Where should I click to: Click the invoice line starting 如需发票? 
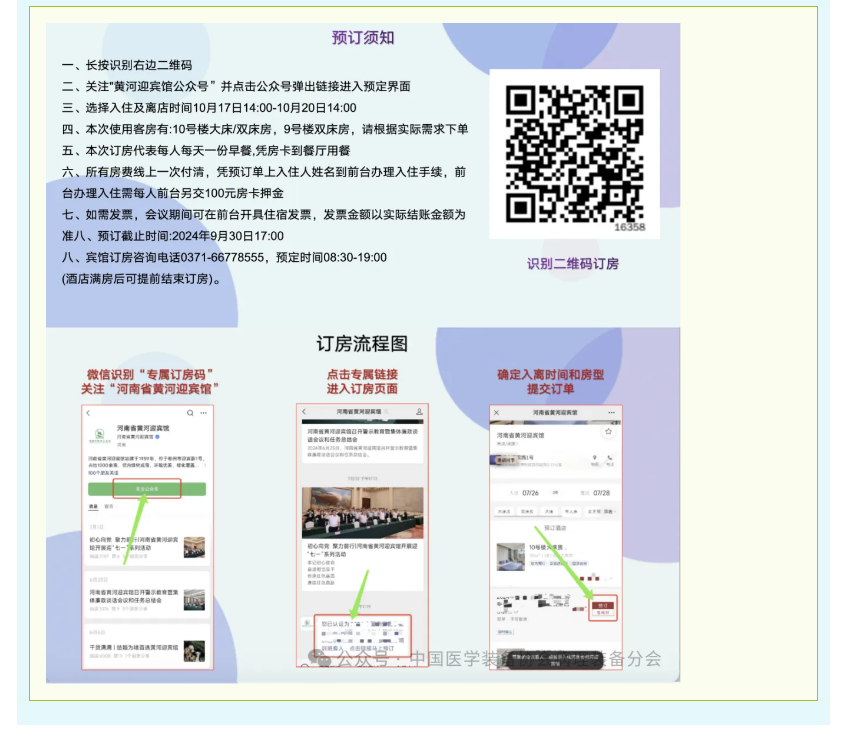(x=264, y=215)
